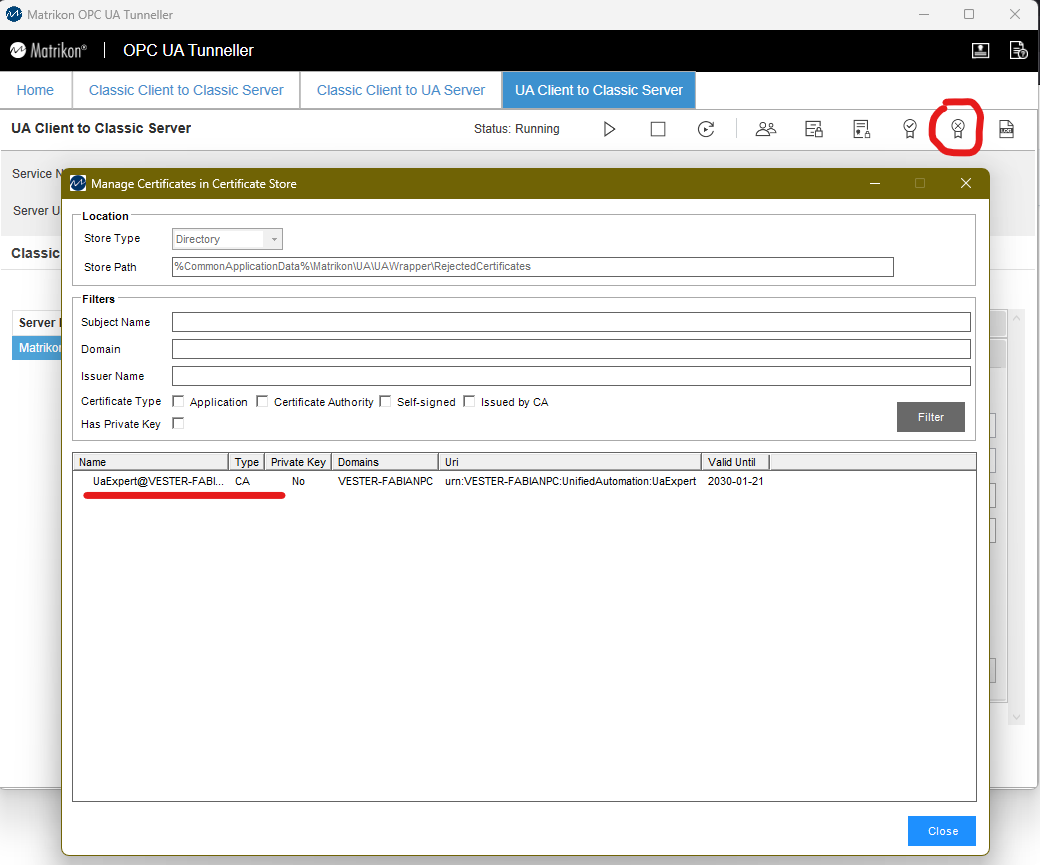The image size is (1040, 865).
Task: Open the trusted certificates ribbon icon
Action: click(x=910, y=129)
